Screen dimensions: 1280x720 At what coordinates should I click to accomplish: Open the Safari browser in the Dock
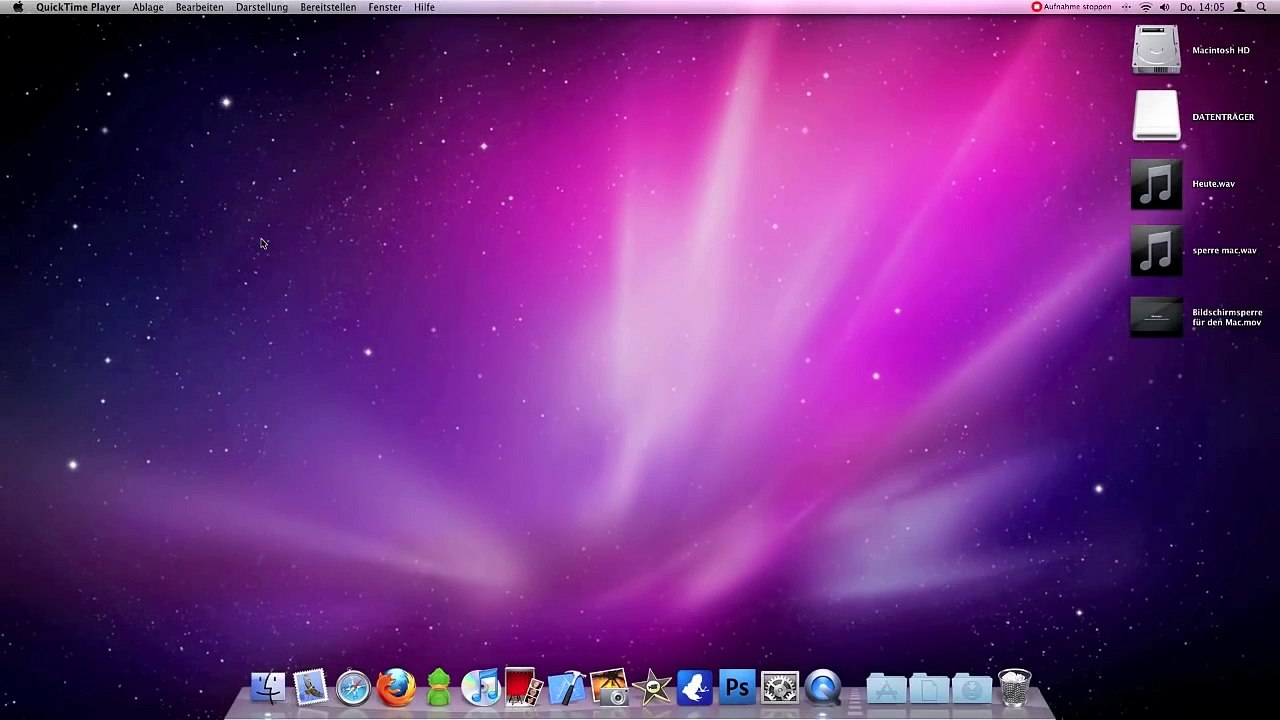[353, 688]
